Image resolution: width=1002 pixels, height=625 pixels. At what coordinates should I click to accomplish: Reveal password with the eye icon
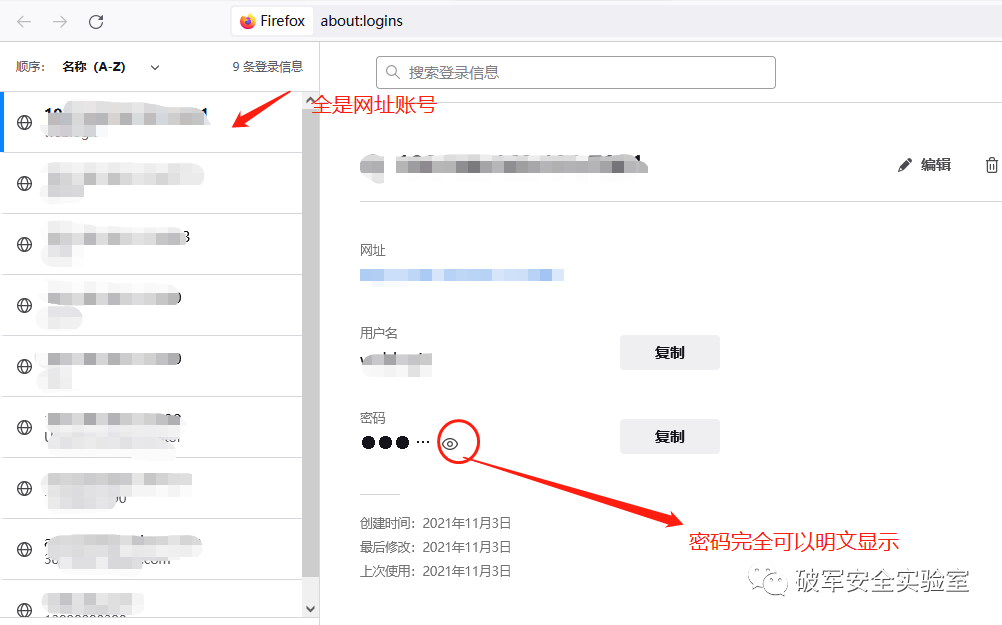click(x=450, y=444)
